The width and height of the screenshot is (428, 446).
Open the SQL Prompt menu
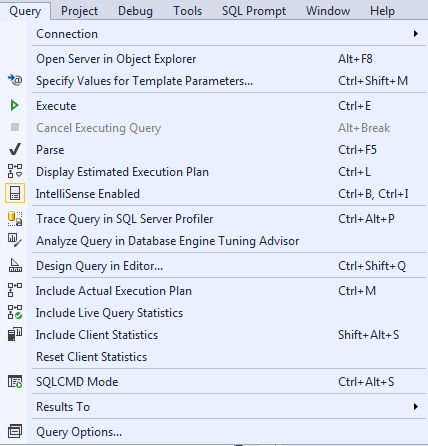coord(254,11)
